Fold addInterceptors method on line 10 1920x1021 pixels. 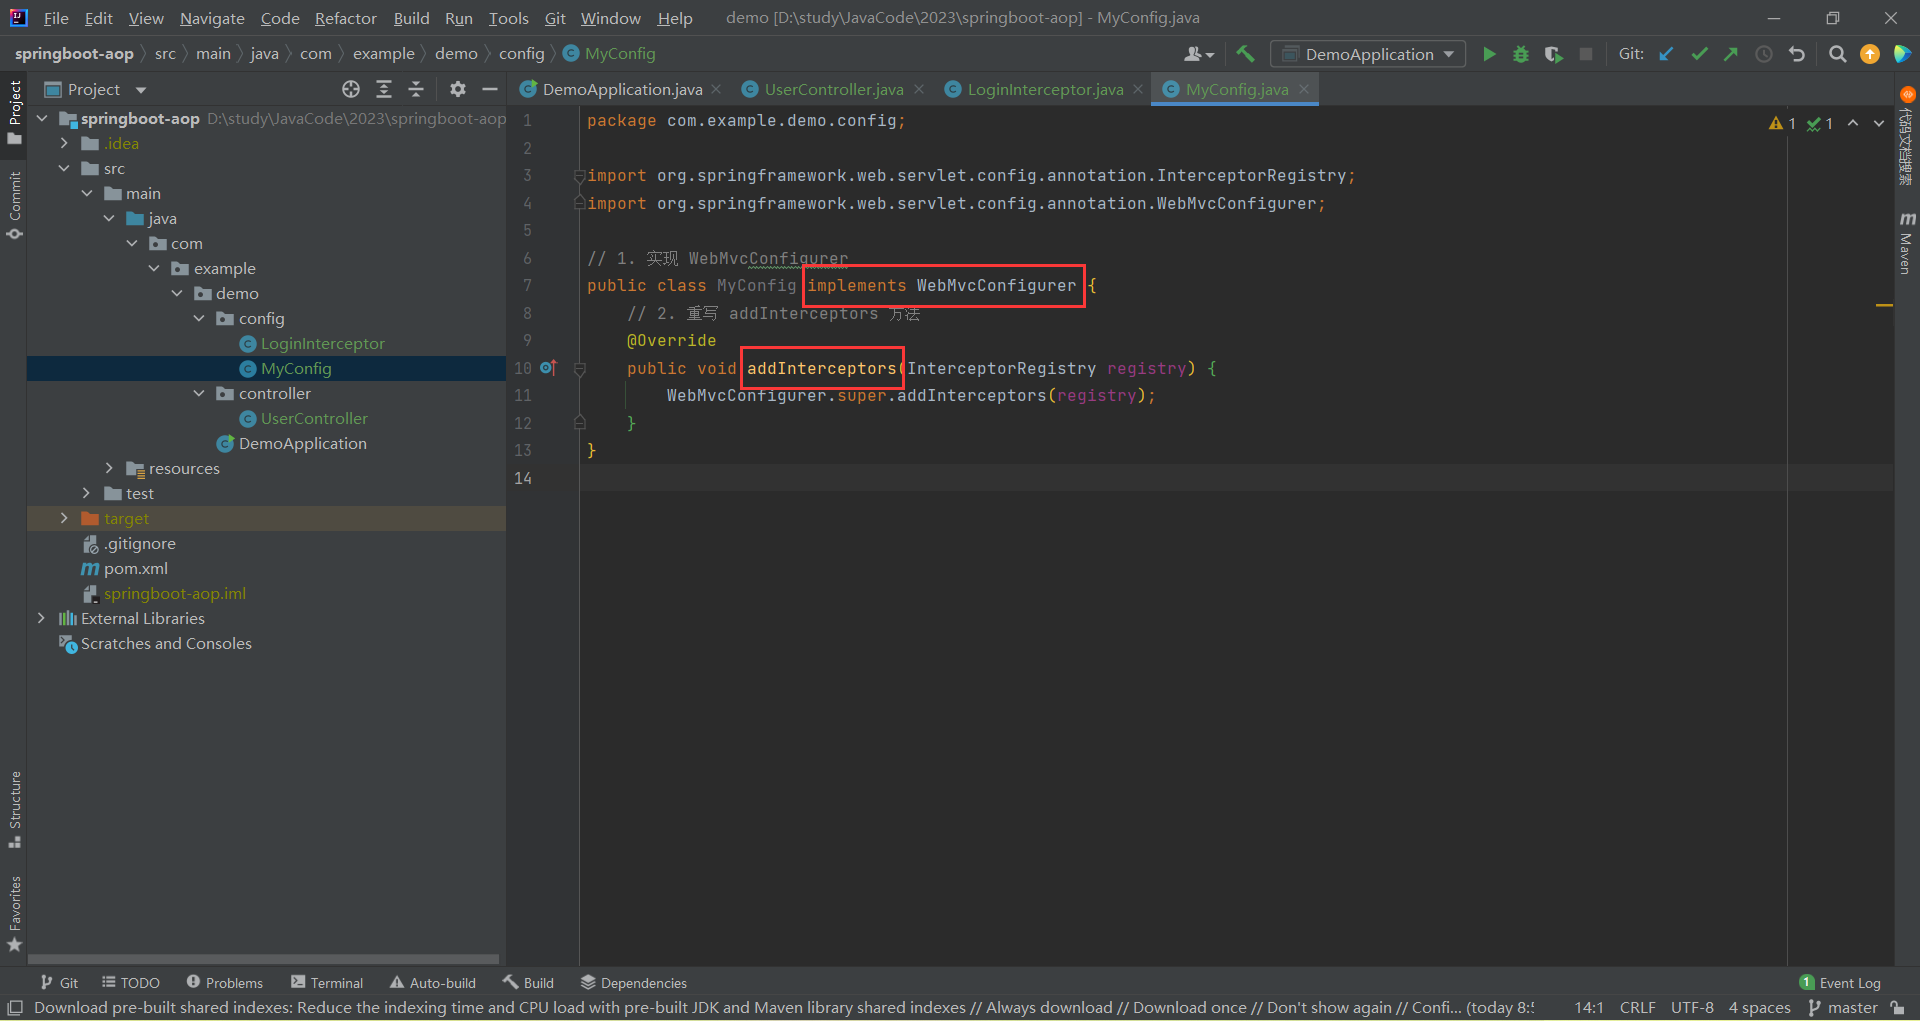[x=579, y=368]
